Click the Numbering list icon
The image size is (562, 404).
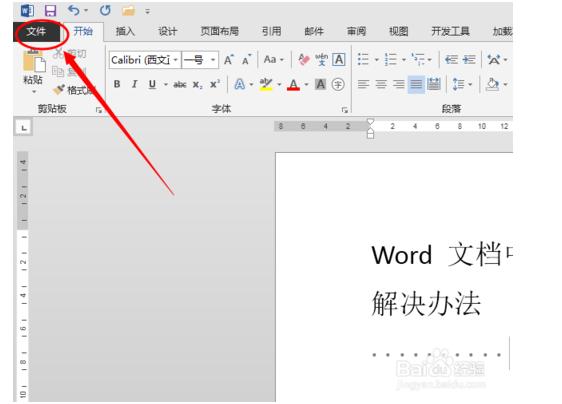tap(390, 60)
